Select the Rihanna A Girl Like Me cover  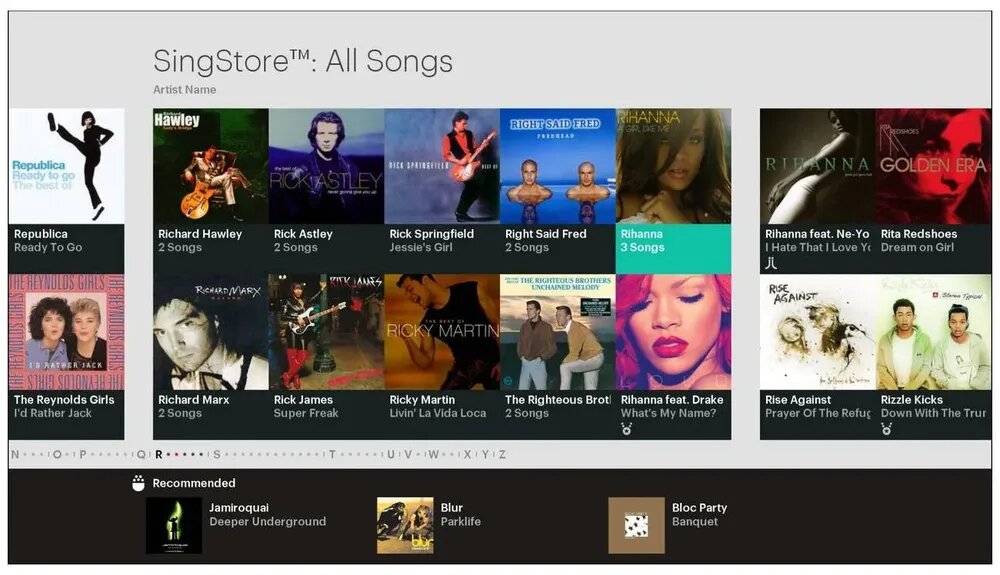tap(673, 166)
